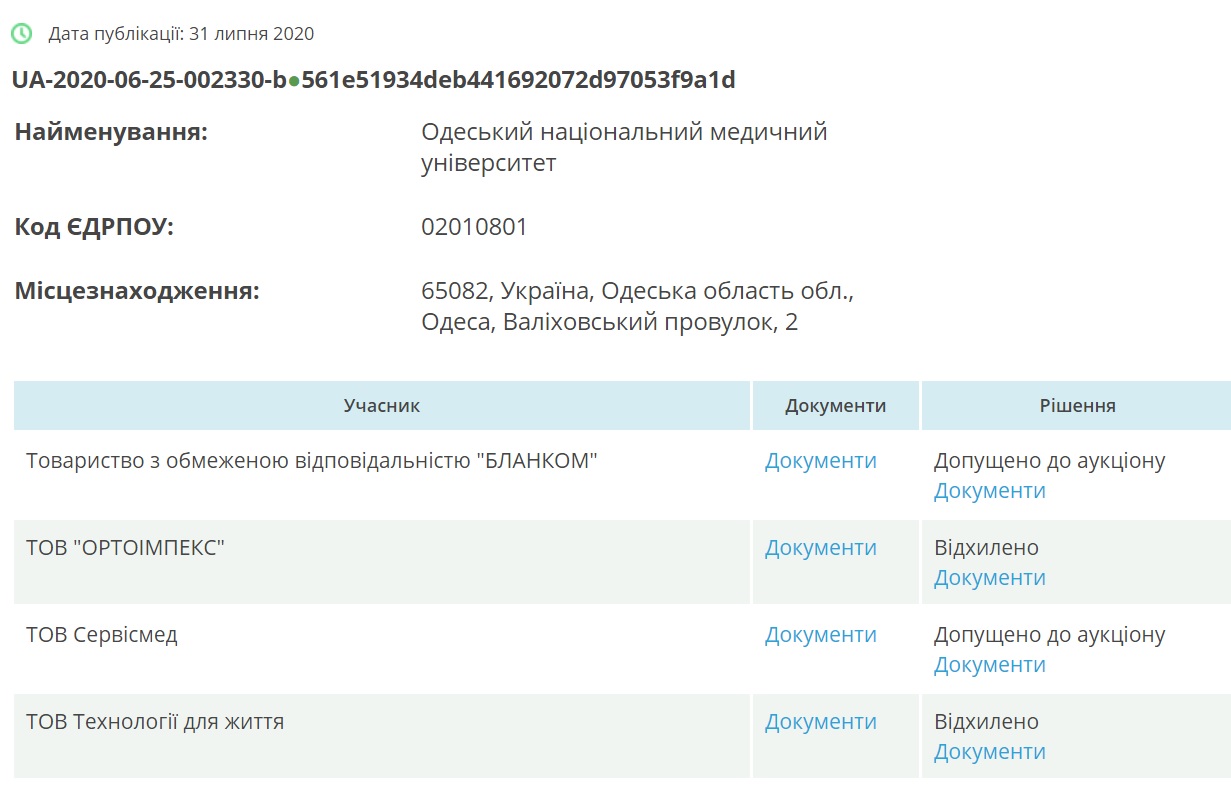
Task: Click the green dot in tender ID
Action: [x=294, y=81]
